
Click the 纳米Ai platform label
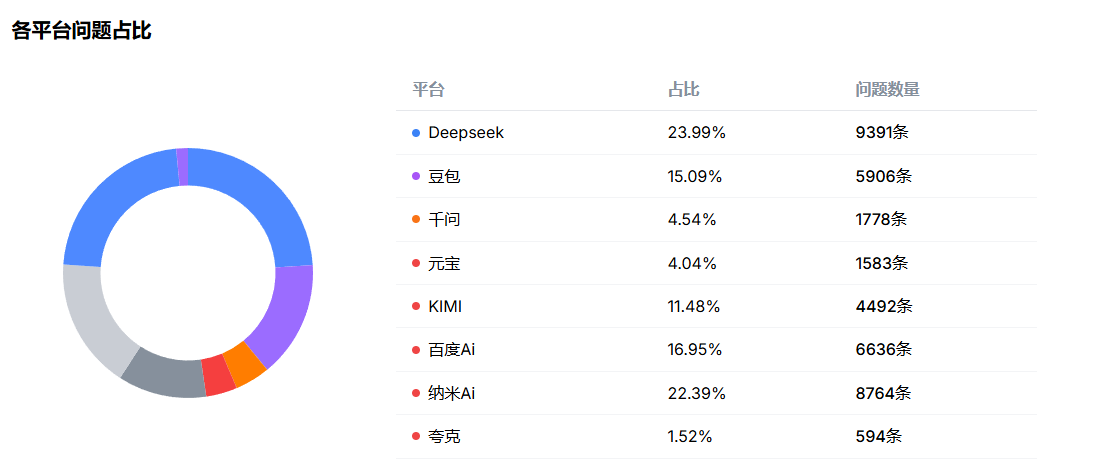coord(451,394)
